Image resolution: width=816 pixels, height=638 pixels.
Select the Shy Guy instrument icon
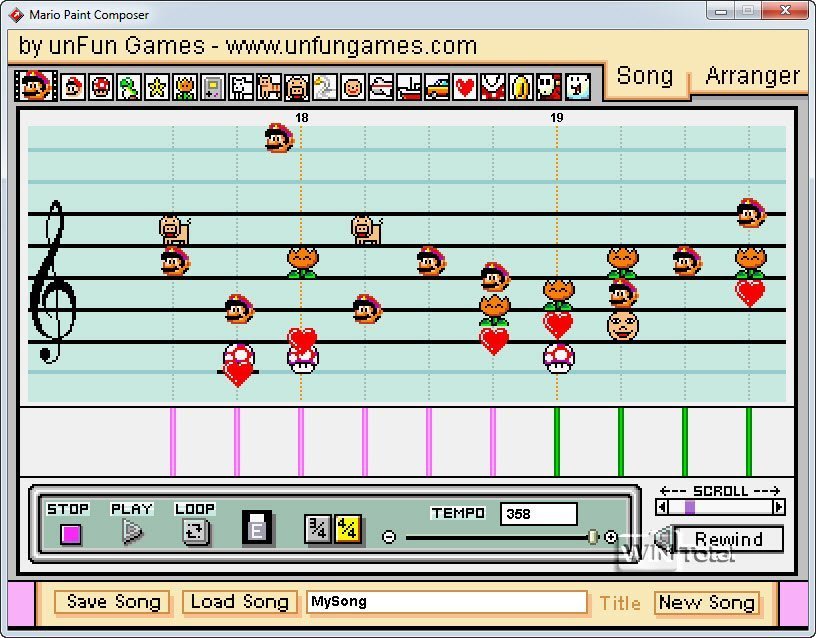[x=549, y=87]
